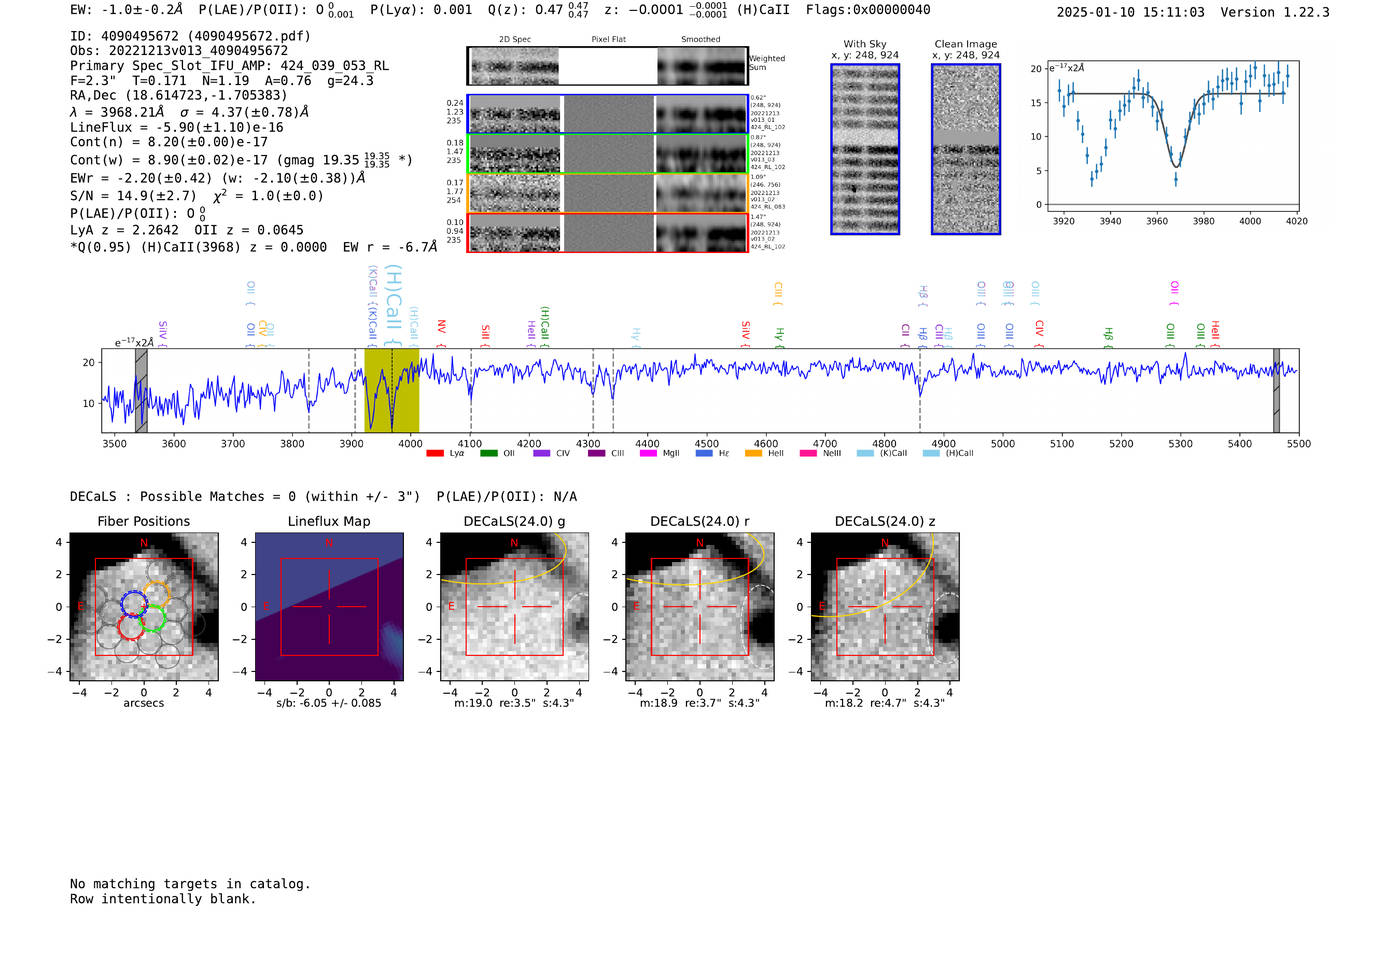Open the DECaLS(24.0) z image
Viewport: 1400px width, 953px height.
[884, 607]
